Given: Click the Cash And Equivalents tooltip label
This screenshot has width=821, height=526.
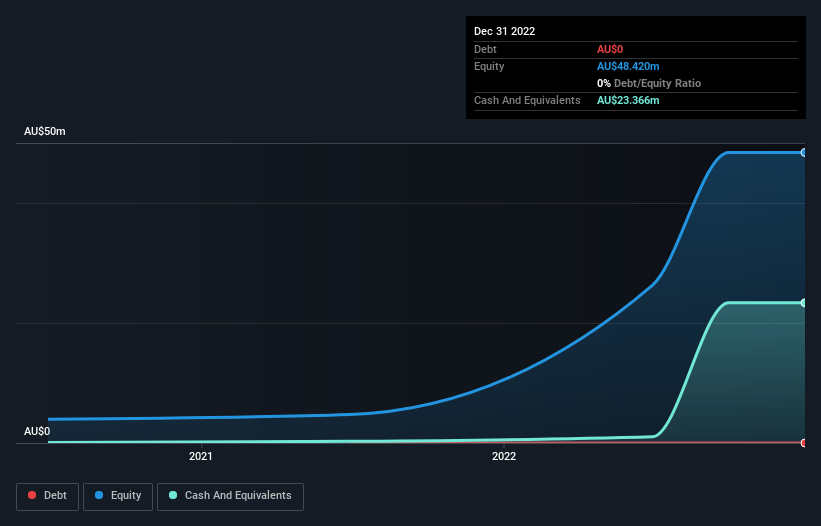Looking at the screenshot, I should tap(527, 100).
